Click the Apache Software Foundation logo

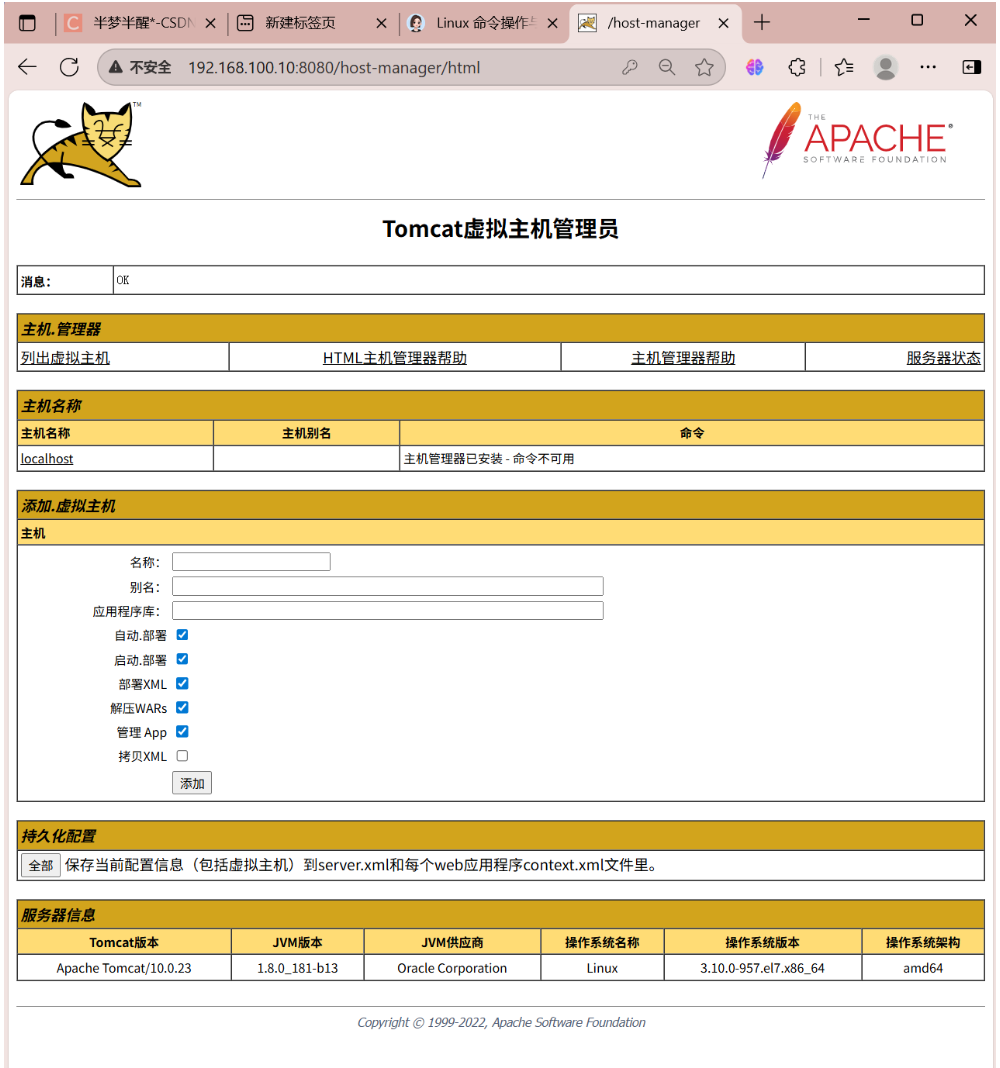pos(857,140)
